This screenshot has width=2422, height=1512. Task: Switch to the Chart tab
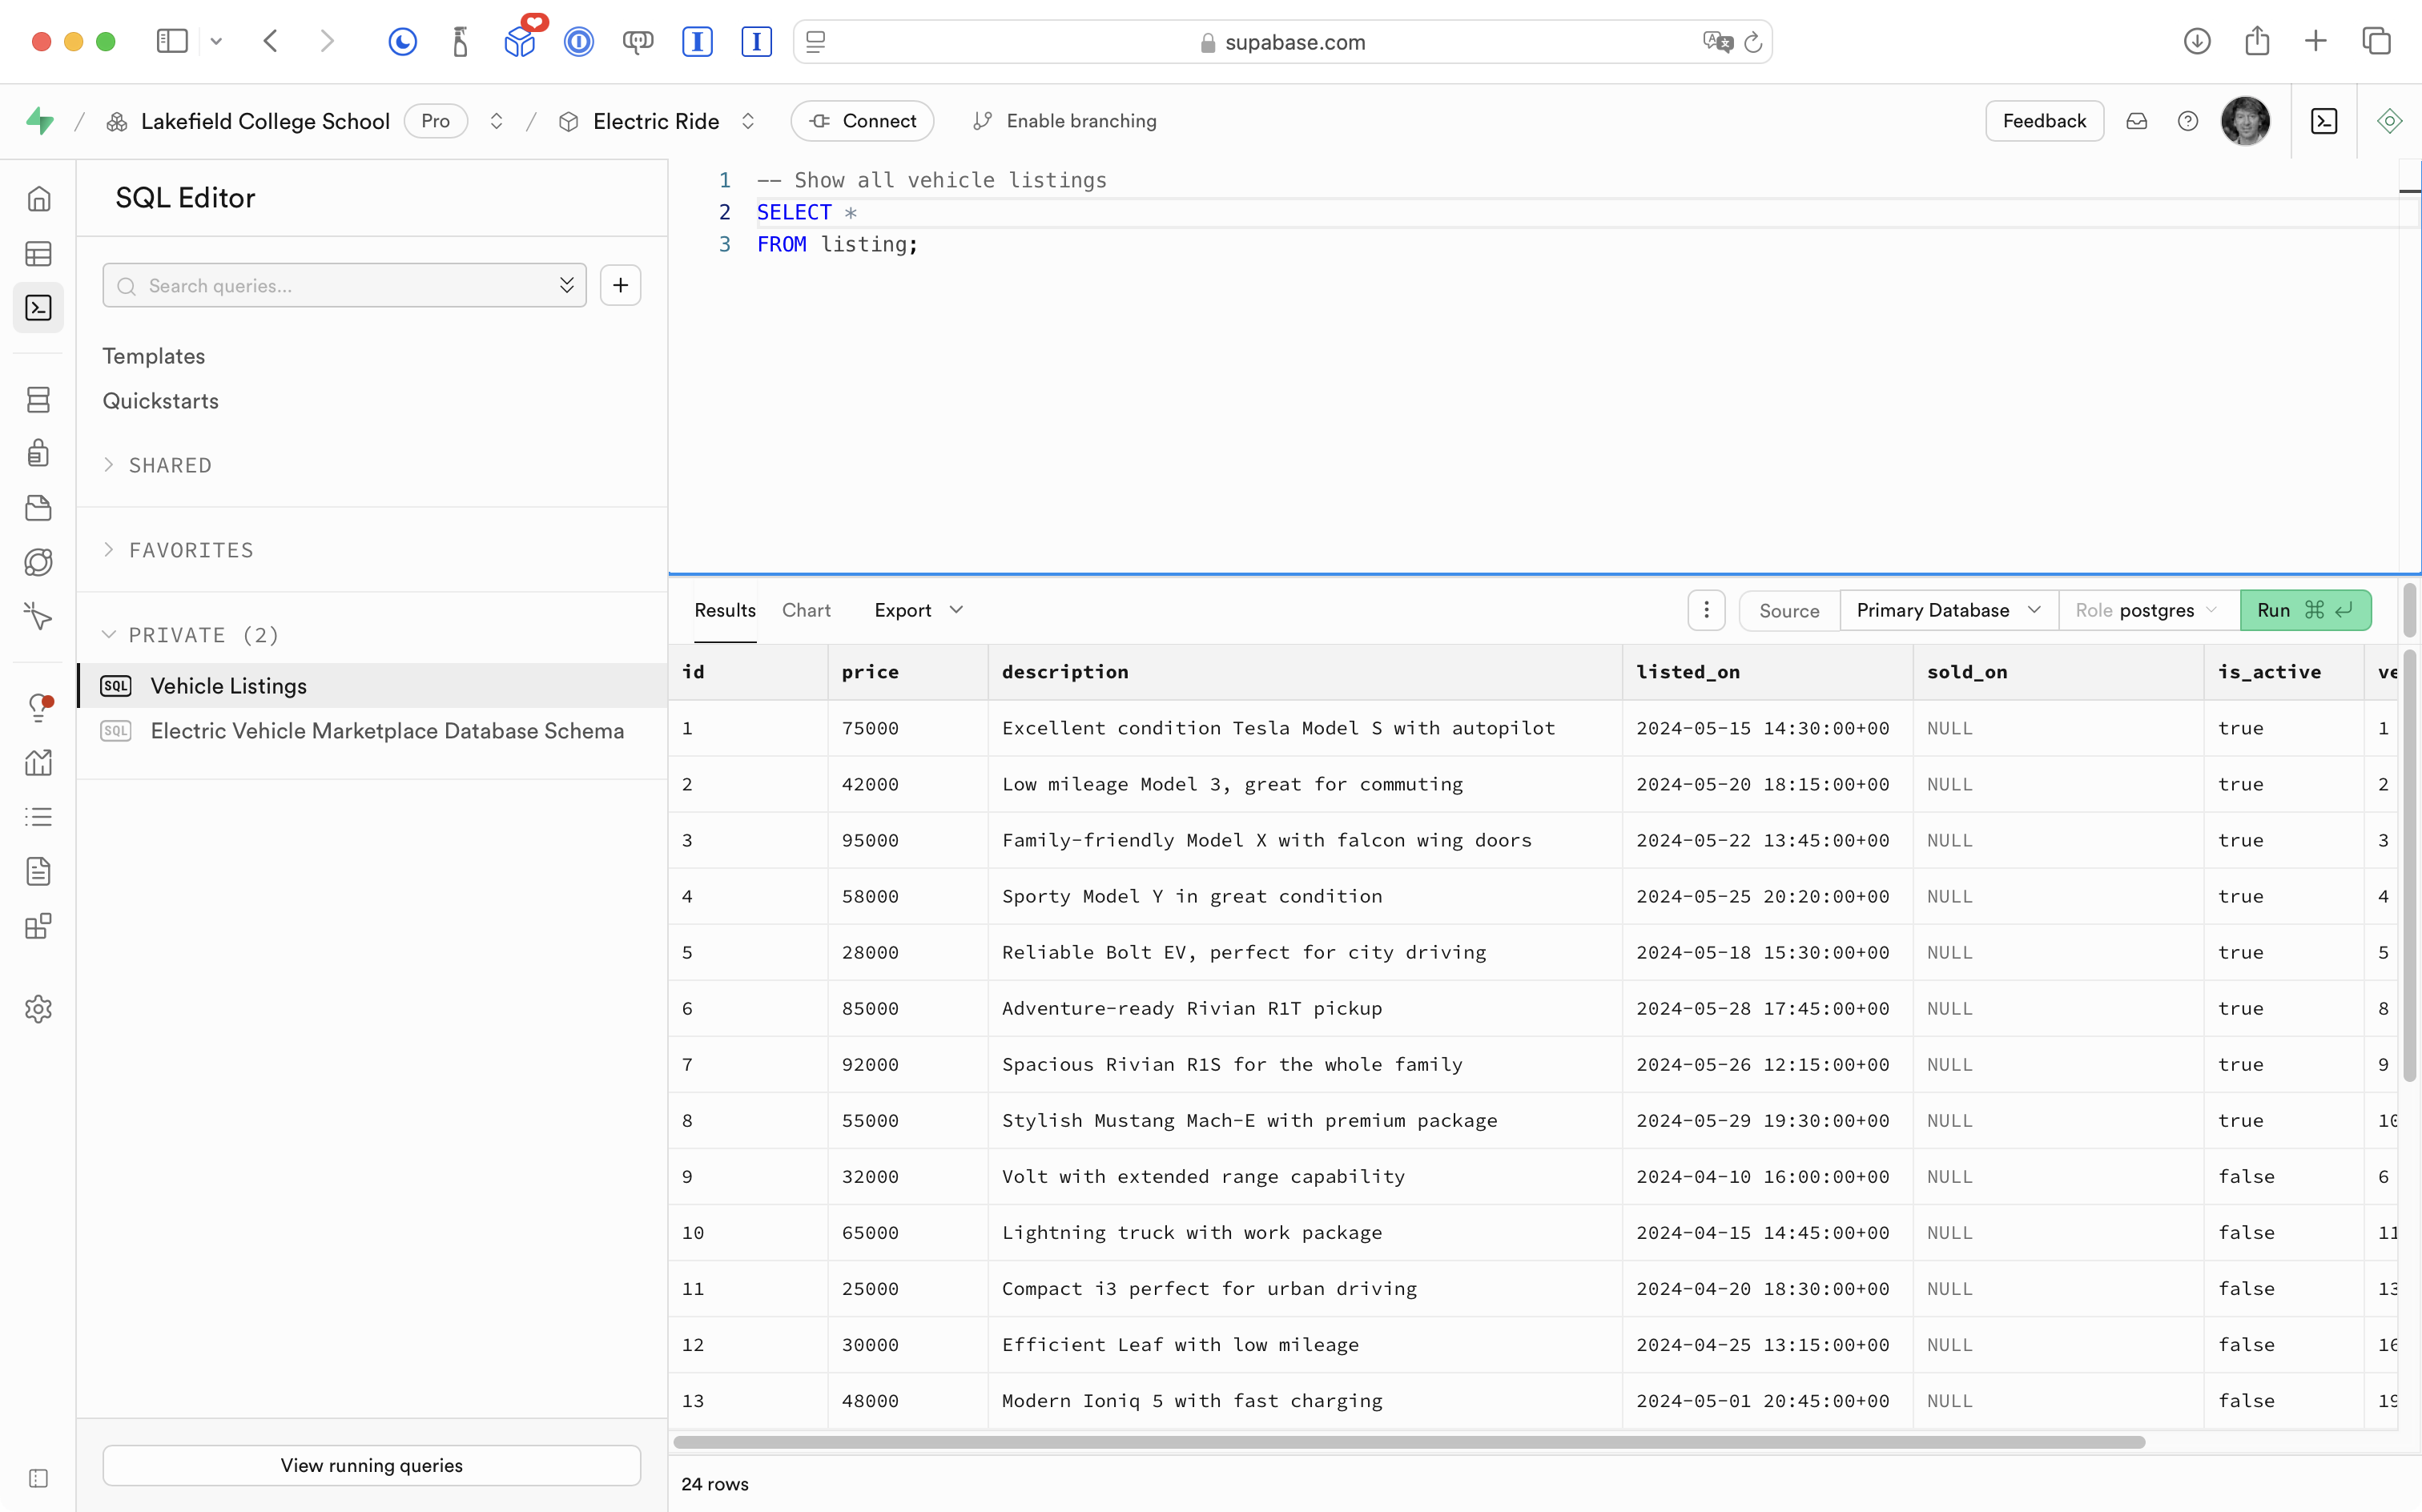point(806,610)
